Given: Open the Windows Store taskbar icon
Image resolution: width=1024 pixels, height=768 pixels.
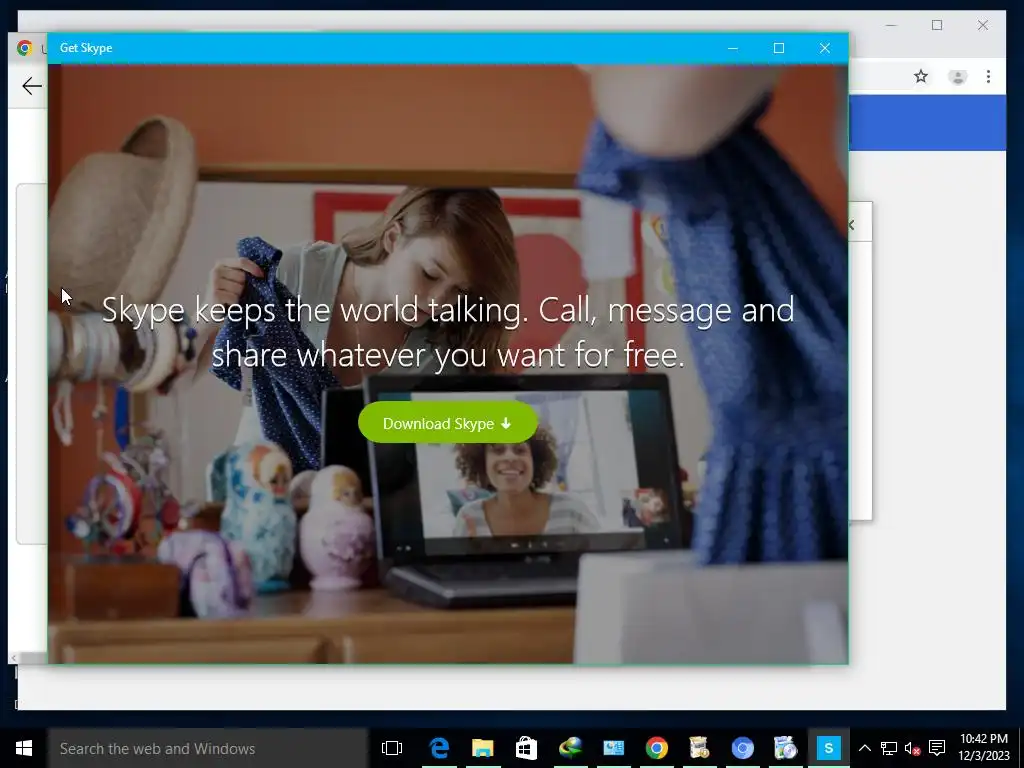Looking at the screenshot, I should tap(526, 748).
